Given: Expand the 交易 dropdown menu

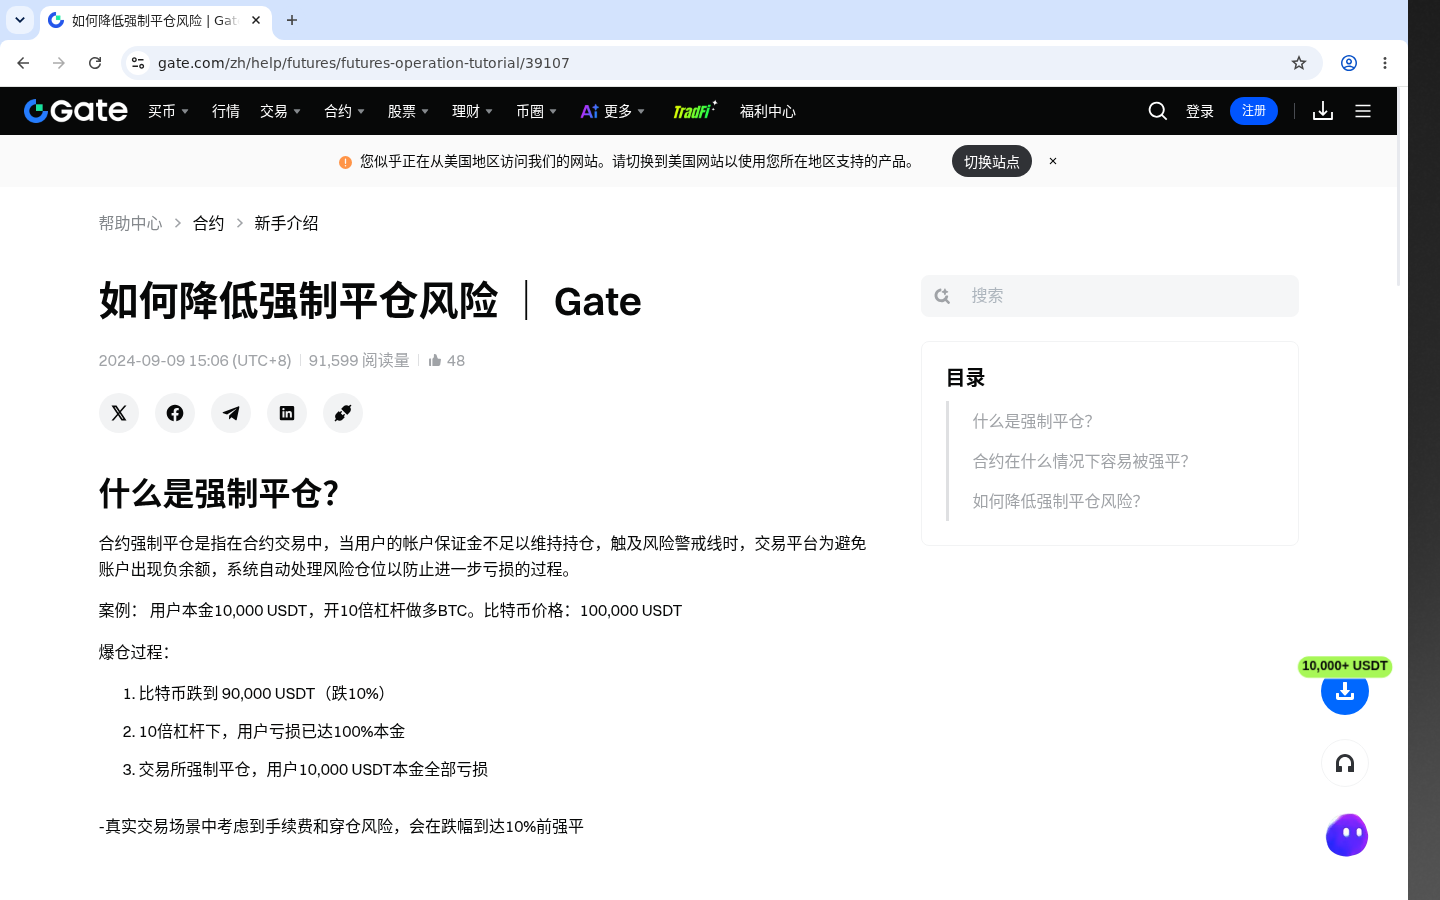Looking at the screenshot, I should coord(281,111).
